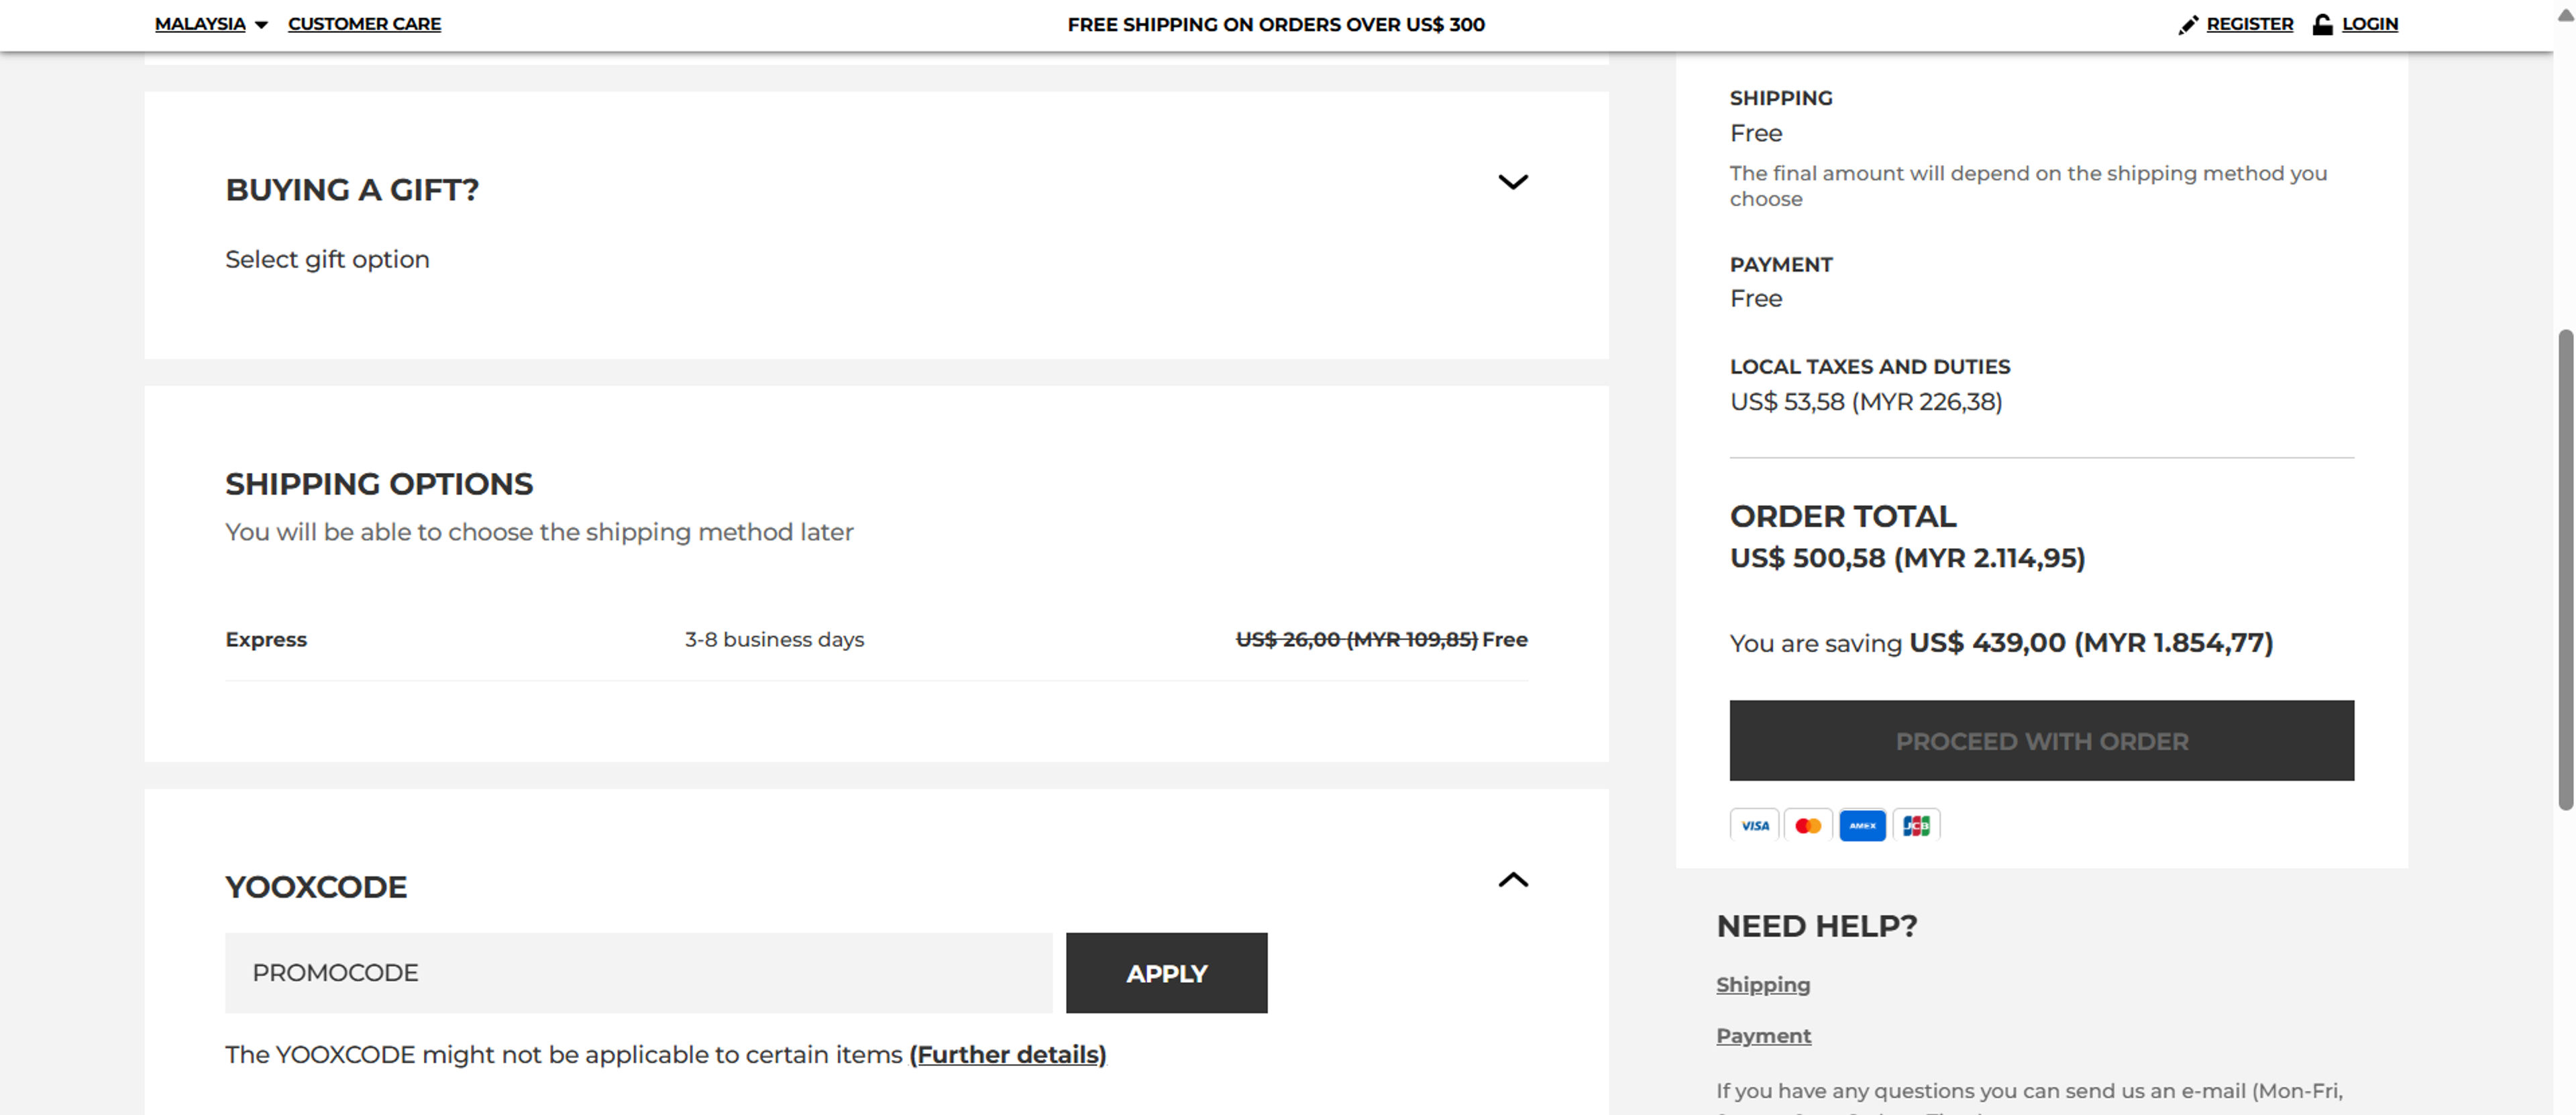The height and width of the screenshot is (1115, 2576).
Task: Click the 'Select gift option' text
Action: (x=327, y=260)
